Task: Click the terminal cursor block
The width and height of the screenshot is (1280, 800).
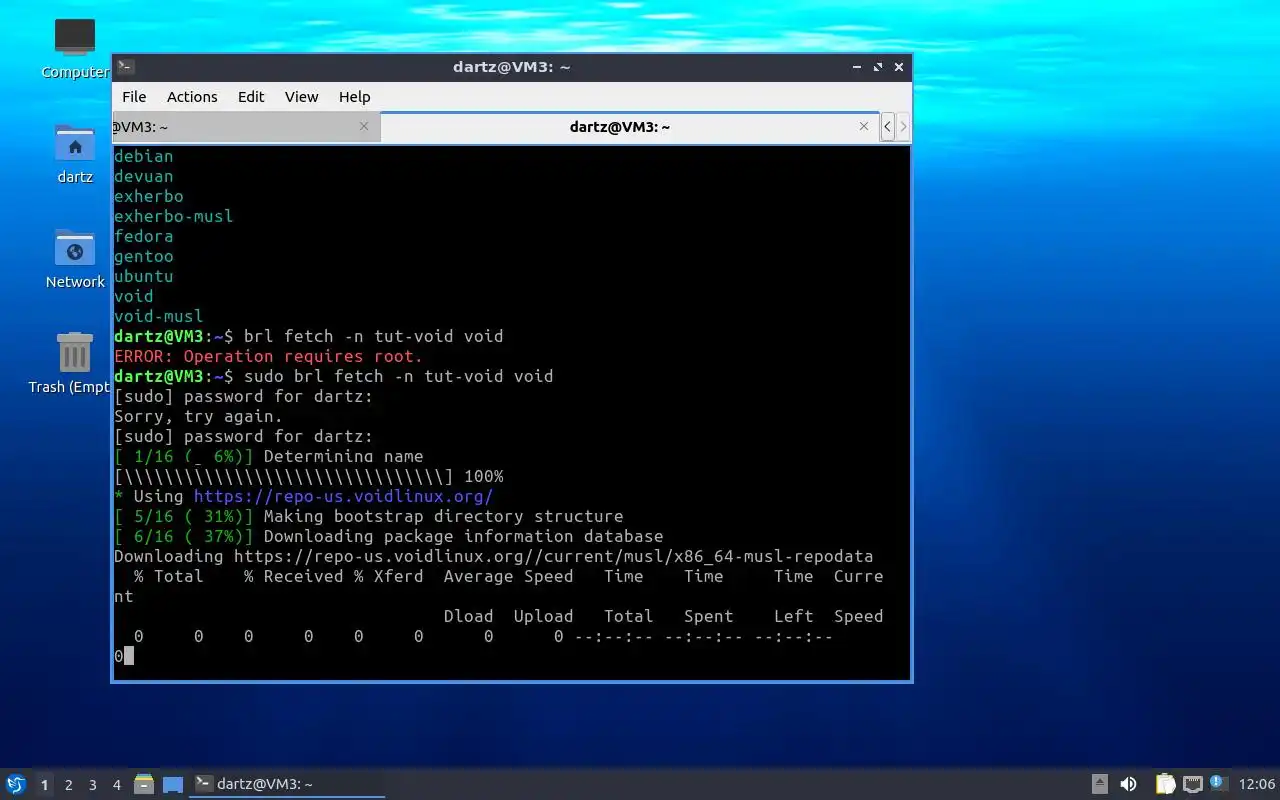Action: [x=128, y=656]
